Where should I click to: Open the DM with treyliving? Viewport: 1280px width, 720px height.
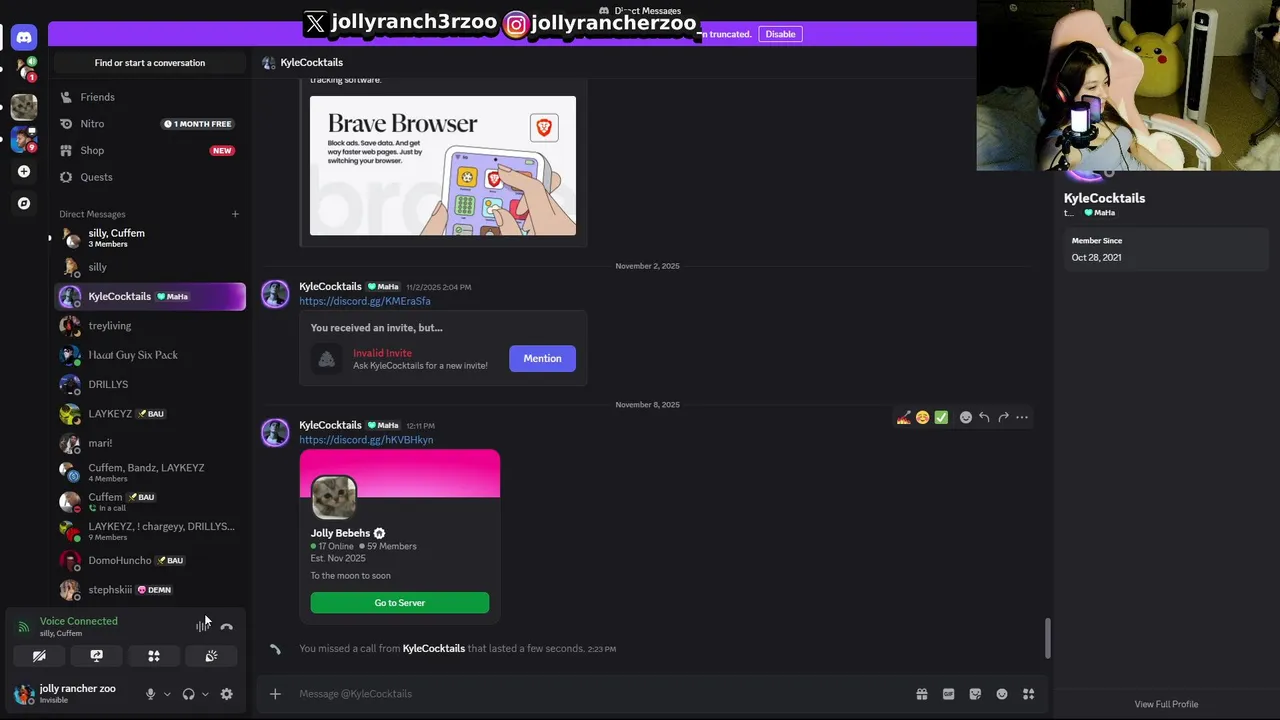[x=150, y=326]
